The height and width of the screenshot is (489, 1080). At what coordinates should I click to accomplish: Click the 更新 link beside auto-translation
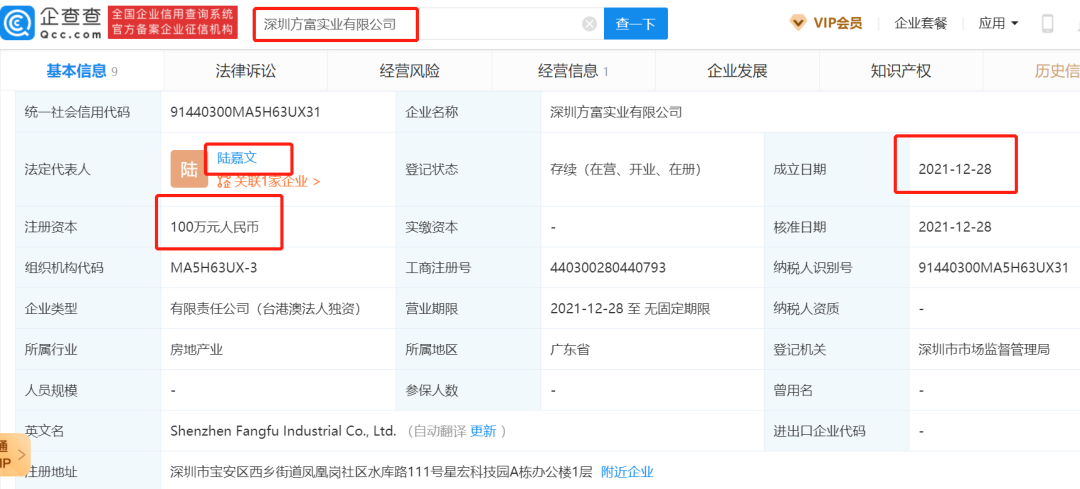tap(483, 431)
